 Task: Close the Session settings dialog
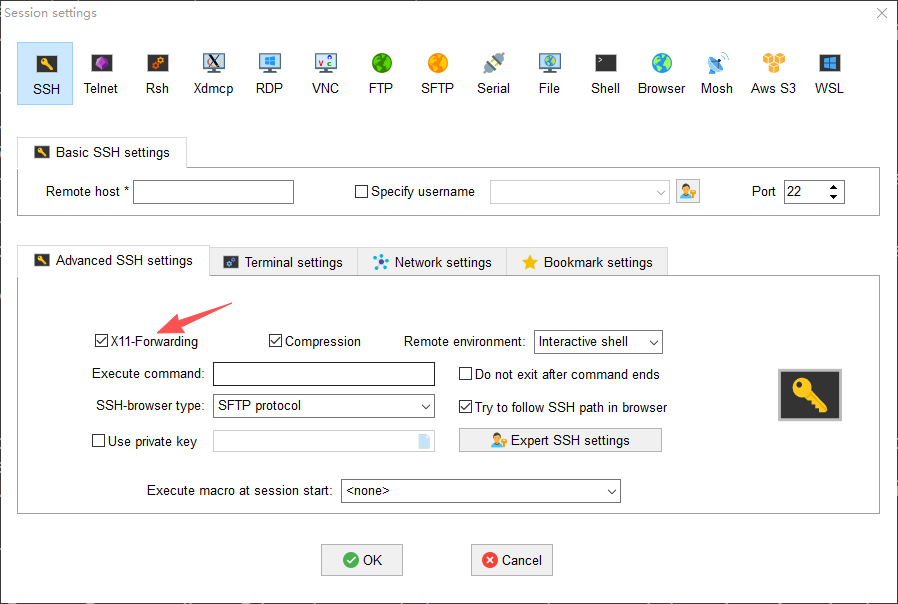882,13
